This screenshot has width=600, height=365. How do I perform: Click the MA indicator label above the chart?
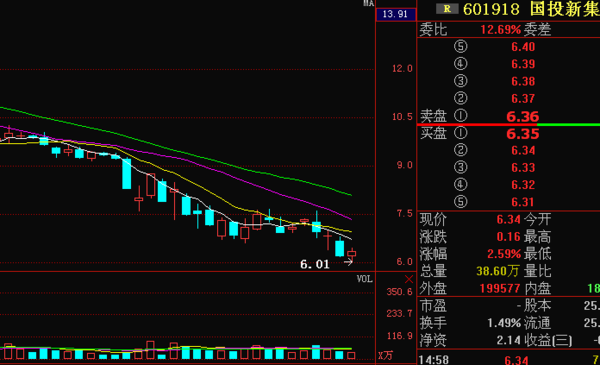368,3
